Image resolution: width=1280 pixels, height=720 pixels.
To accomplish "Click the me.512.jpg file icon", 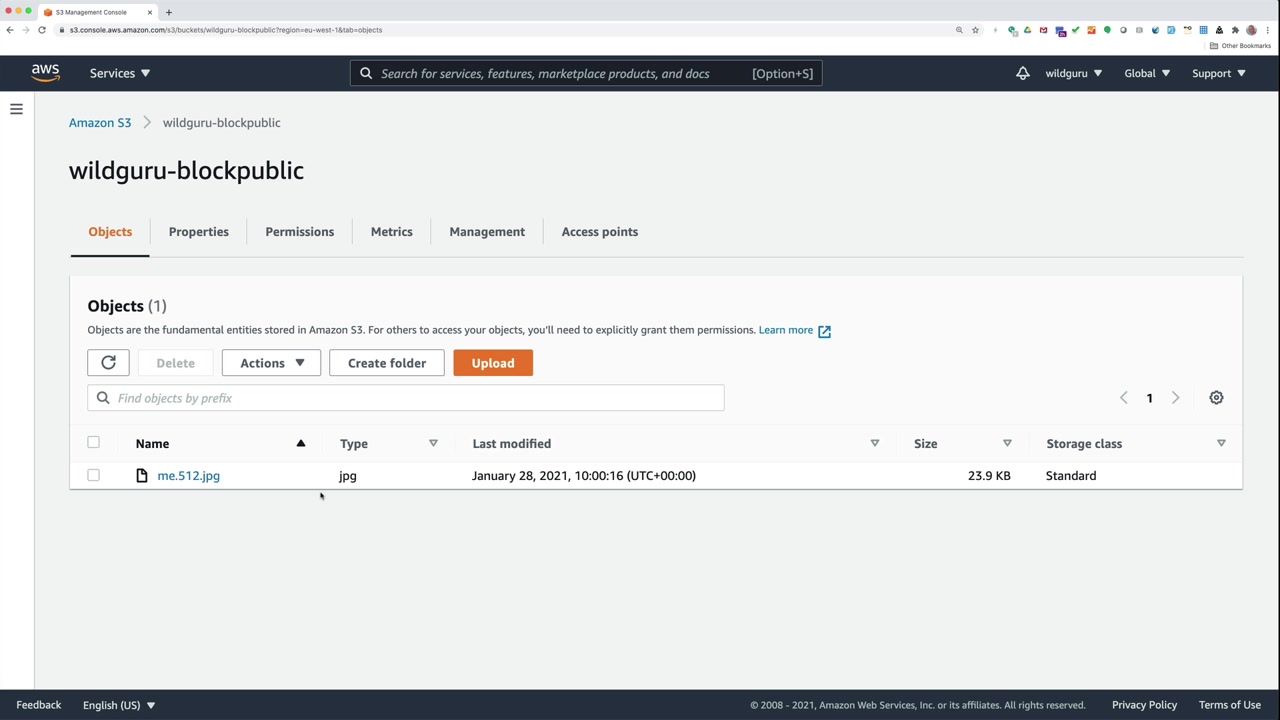I will (142, 476).
